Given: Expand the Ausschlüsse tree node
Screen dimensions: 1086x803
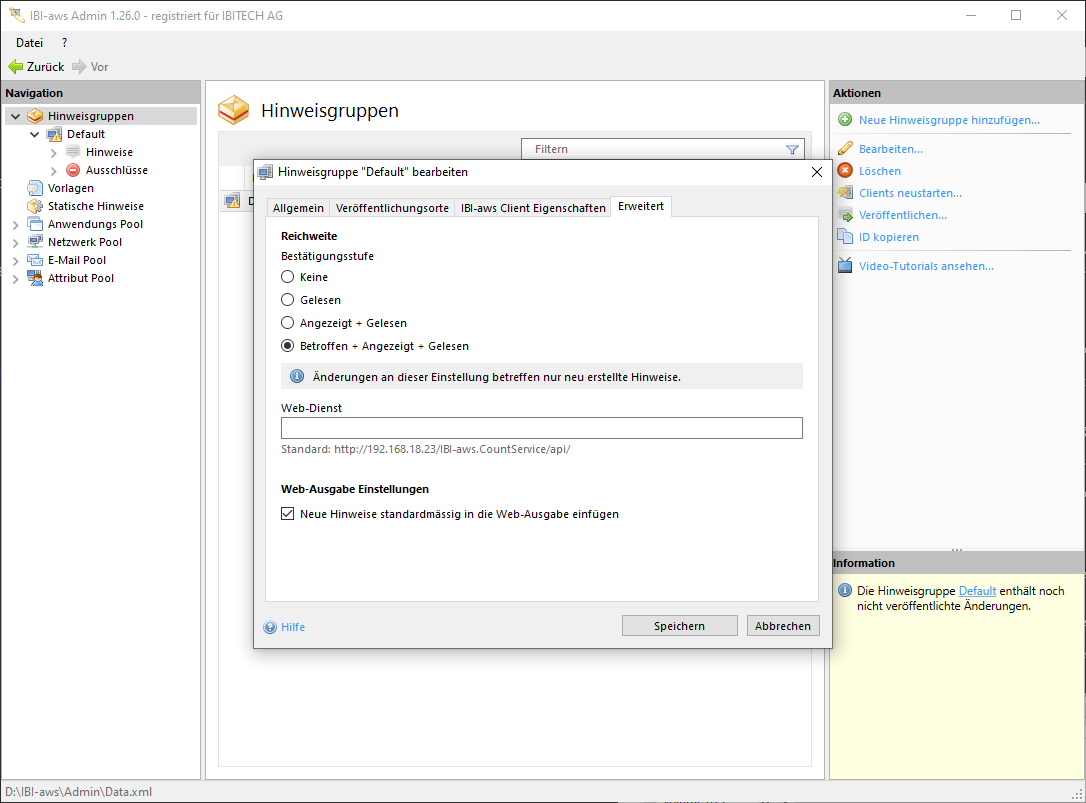Looking at the screenshot, I should (53, 170).
